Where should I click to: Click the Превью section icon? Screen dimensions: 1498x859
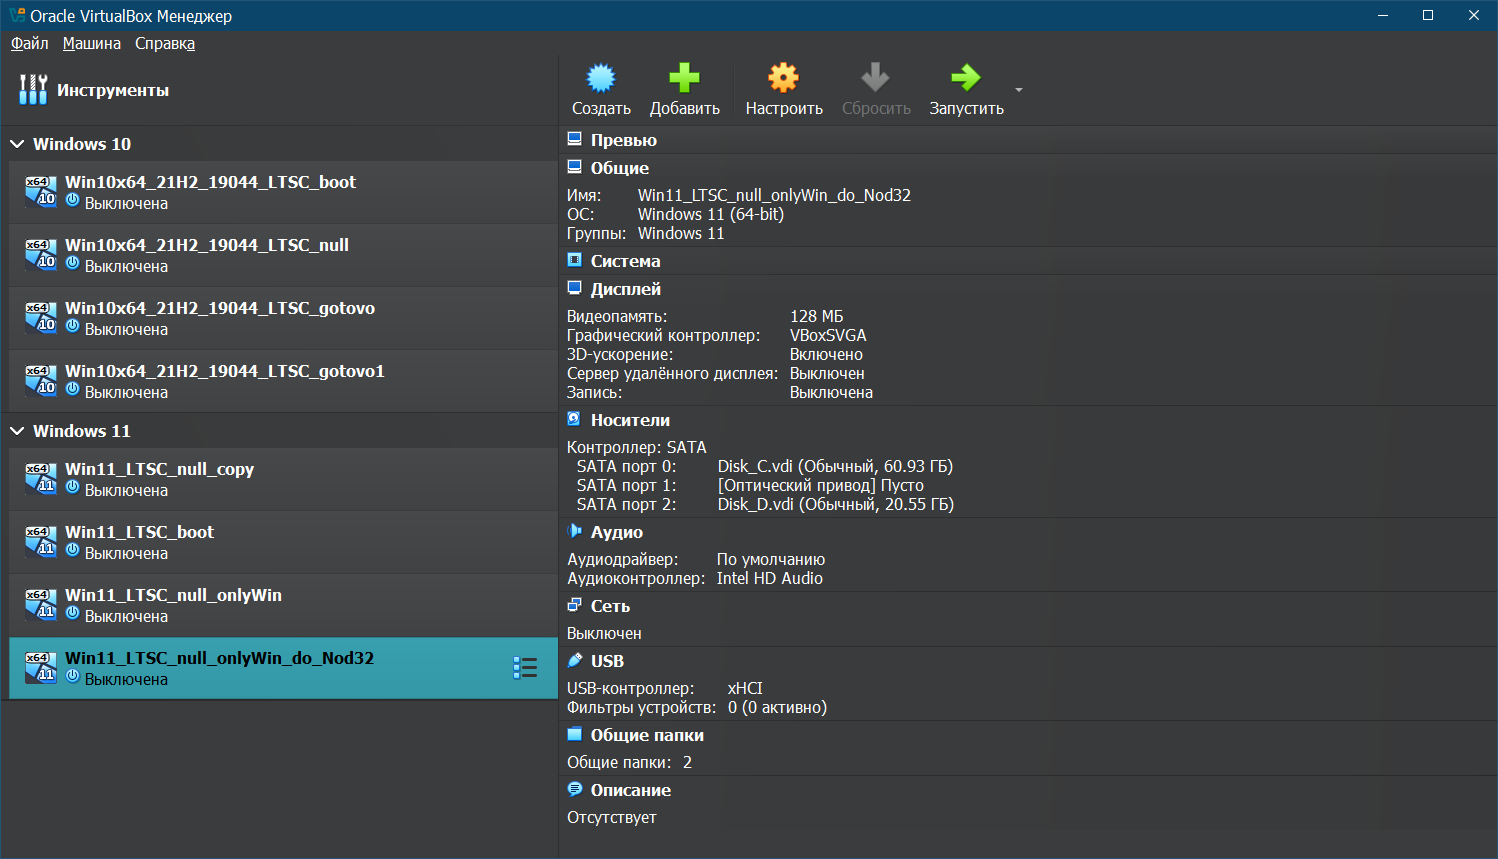coord(574,139)
